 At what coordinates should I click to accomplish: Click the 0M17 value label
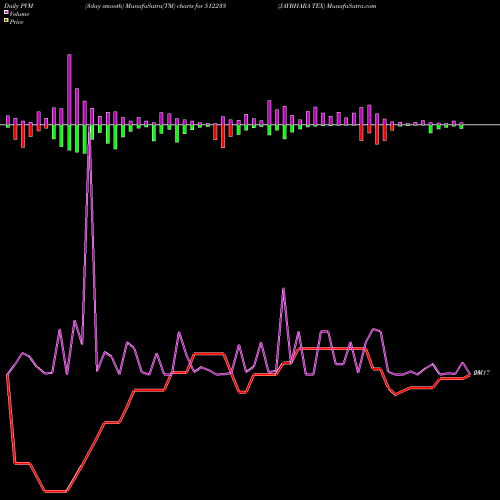[482, 373]
